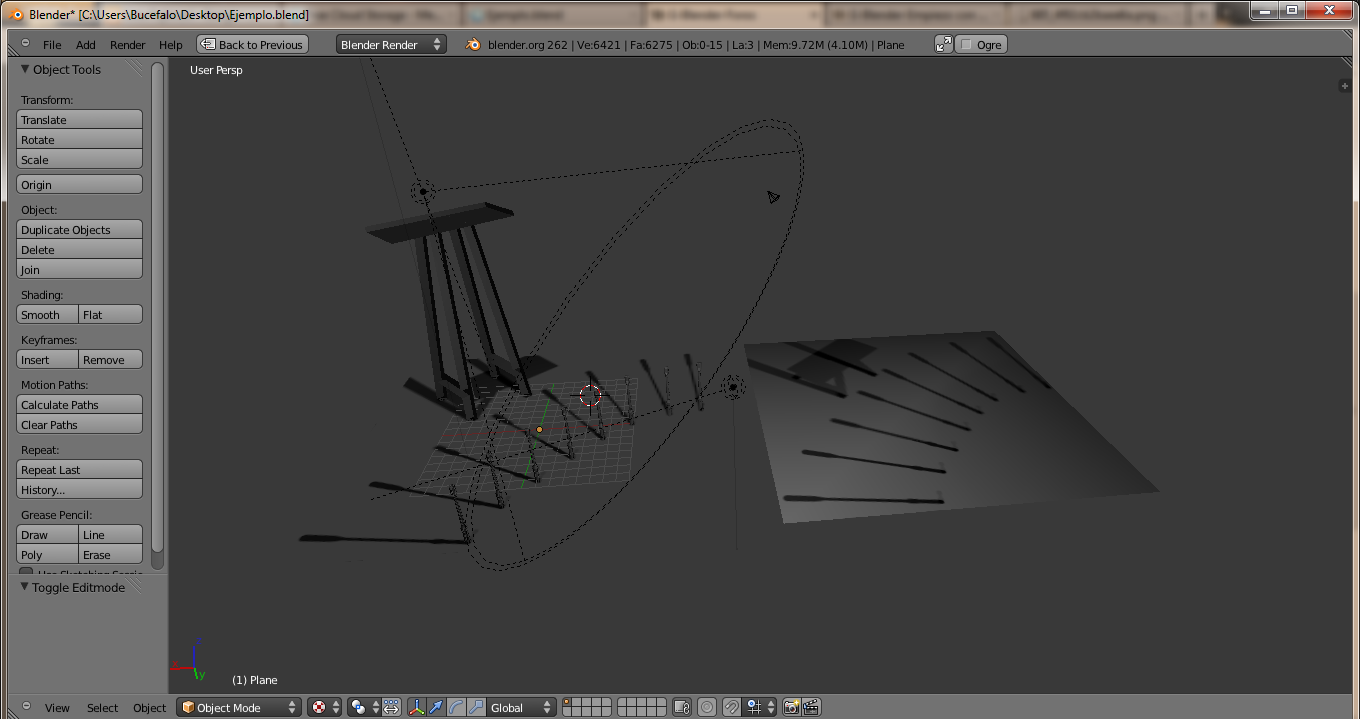Open the Global orientation dropdown
Viewport: 1360px width, 719px height.
(x=521, y=707)
